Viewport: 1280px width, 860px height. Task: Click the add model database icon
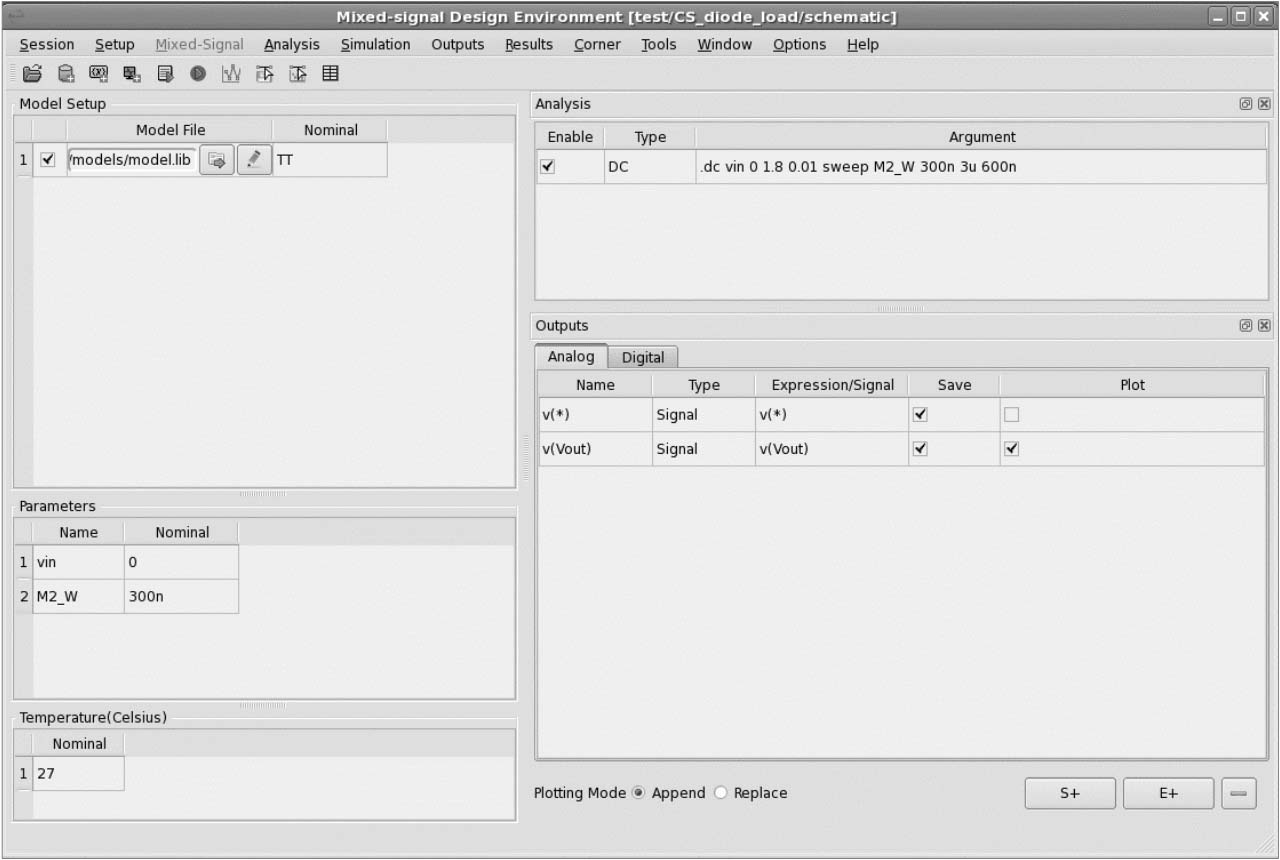pos(66,73)
